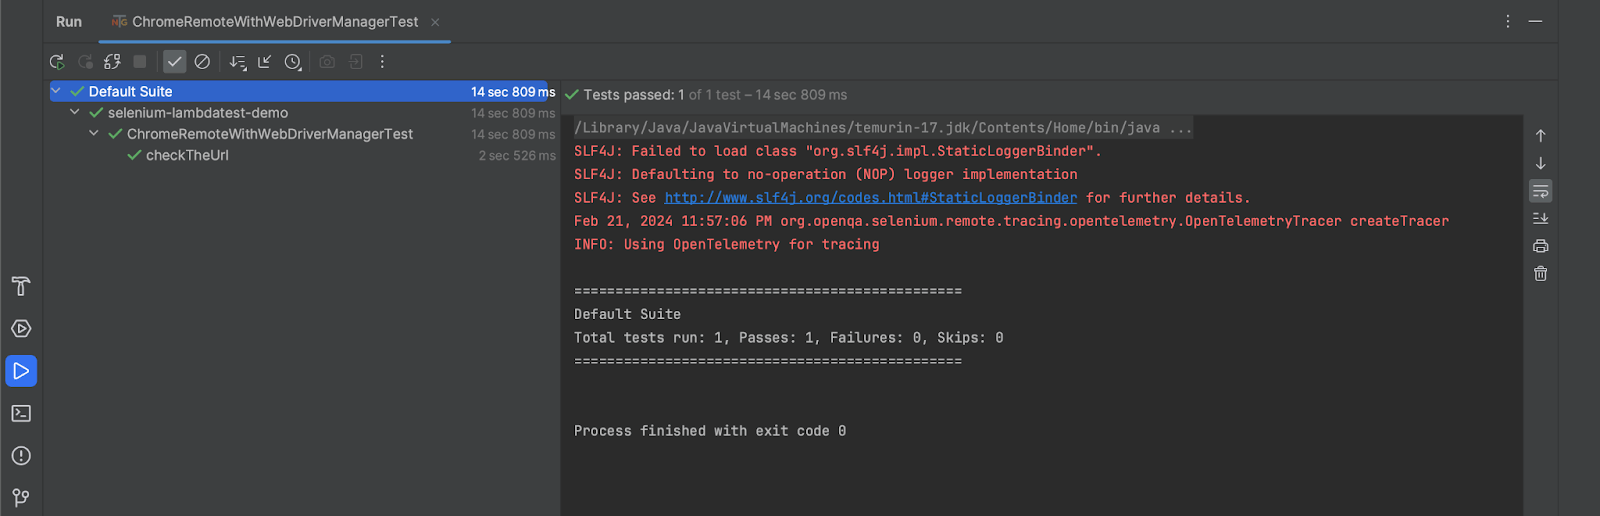Toggle auto-test rerun icon

pos(112,62)
